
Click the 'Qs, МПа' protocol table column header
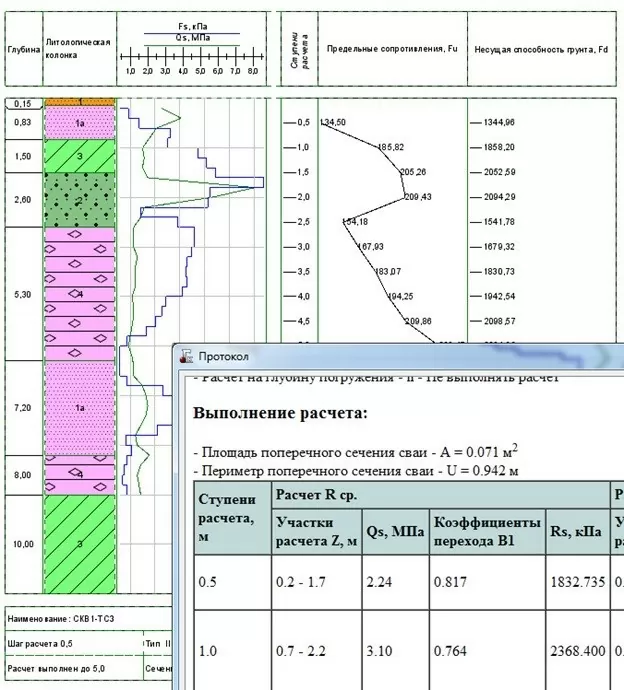coord(395,532)
